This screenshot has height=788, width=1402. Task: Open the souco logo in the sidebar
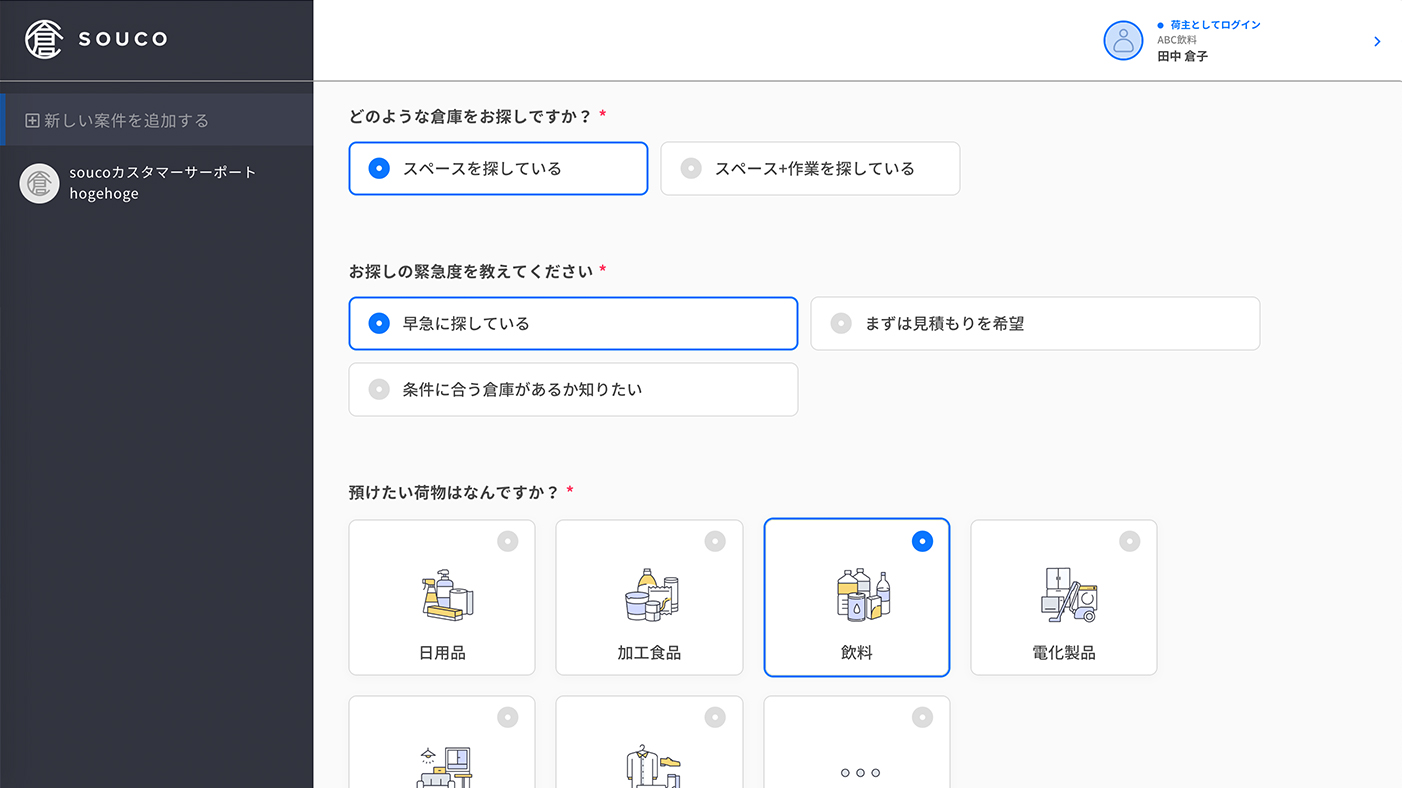pyautogui.click(x=95, y=39)
